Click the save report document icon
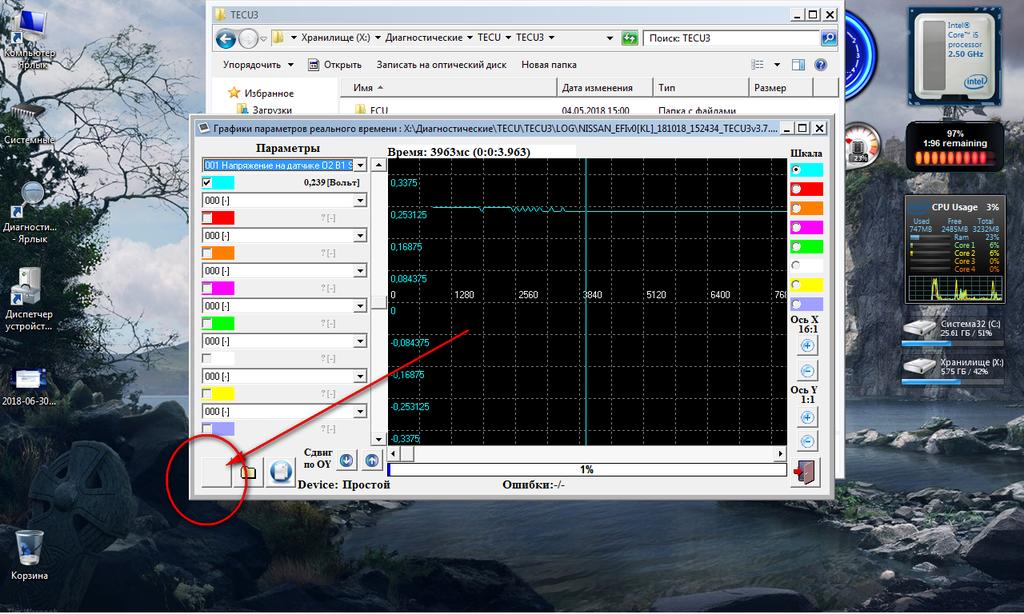The image size is (1024, 614). pyautogui.click(x=281, y=470)
